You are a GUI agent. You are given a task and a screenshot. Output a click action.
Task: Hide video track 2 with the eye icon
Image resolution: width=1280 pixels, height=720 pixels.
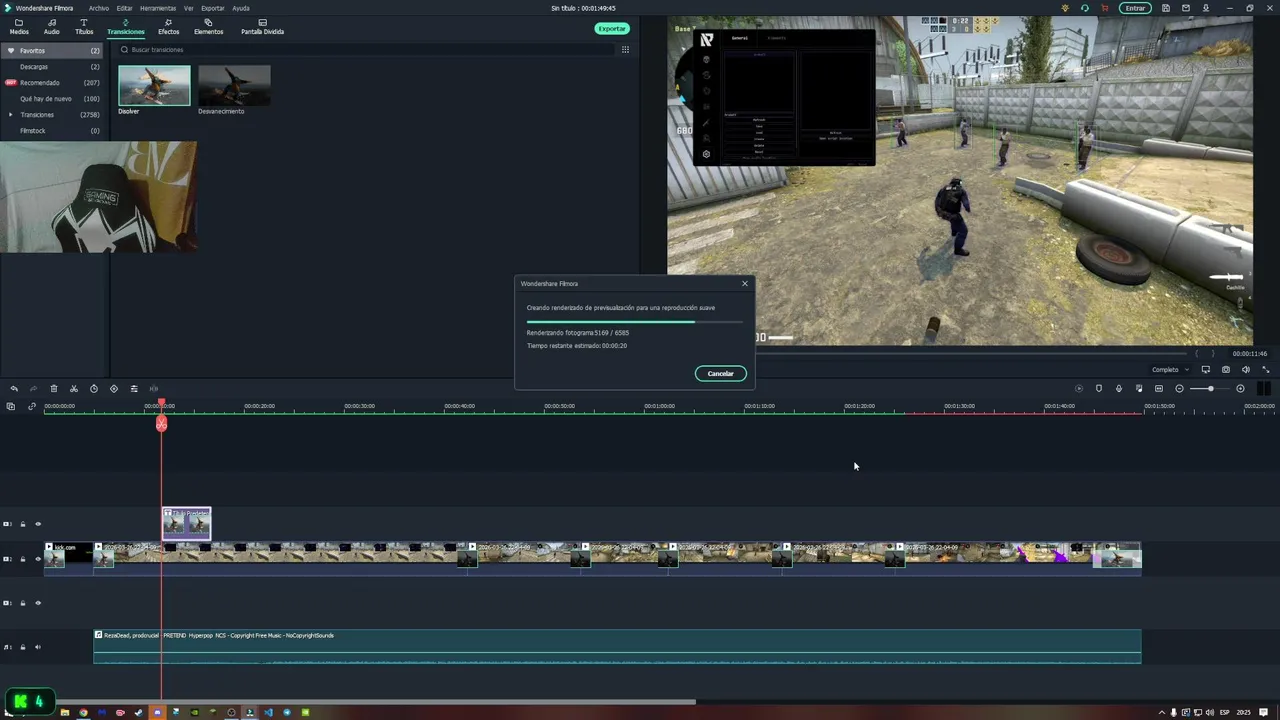[38, 559]
